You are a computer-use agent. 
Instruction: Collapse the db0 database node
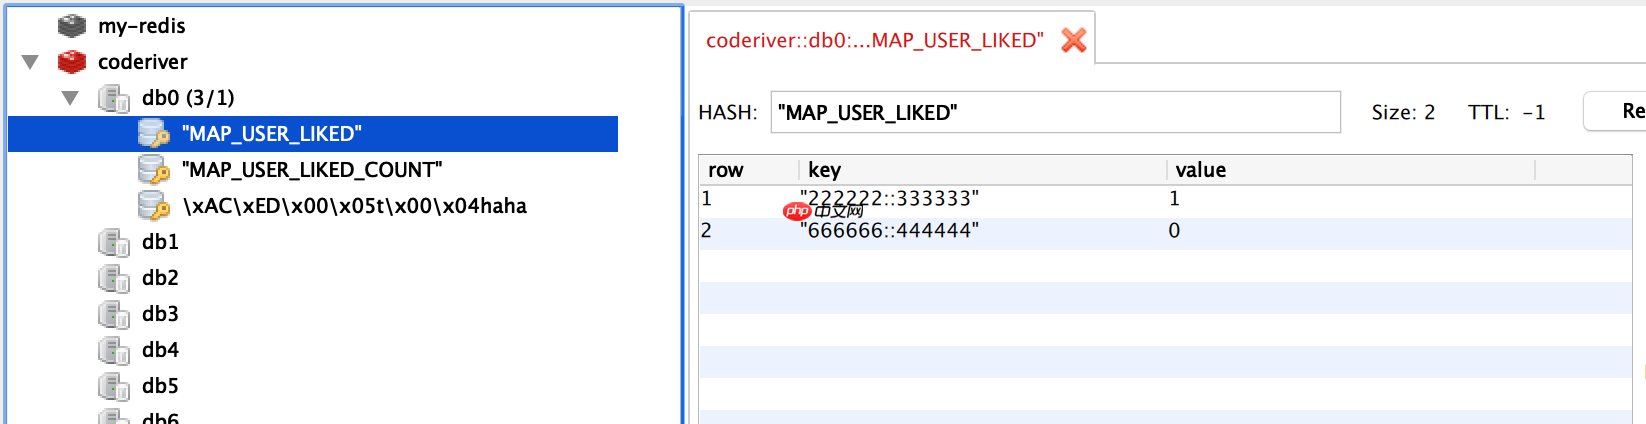point(70,98)
